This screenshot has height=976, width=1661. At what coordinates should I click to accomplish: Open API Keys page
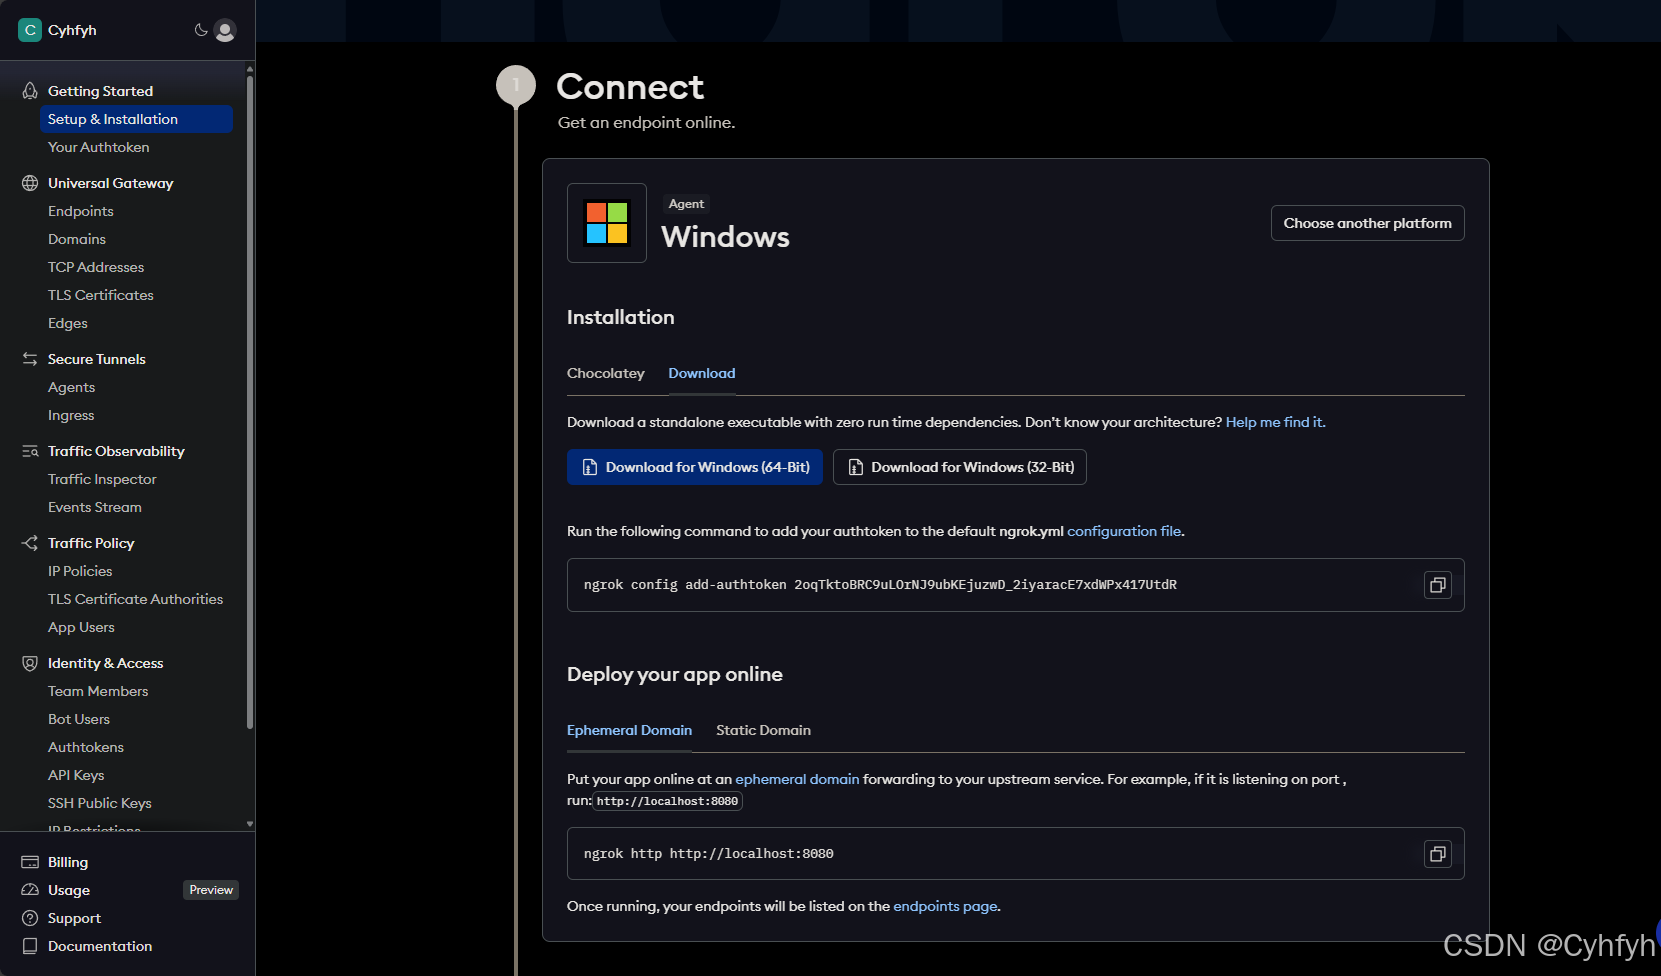(76, 775)
